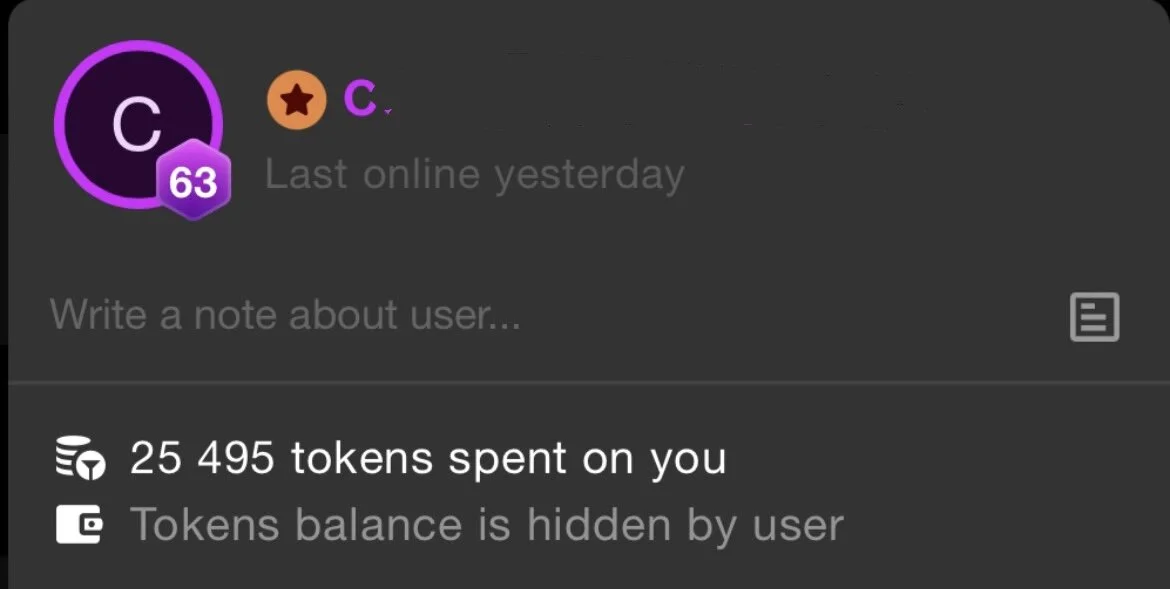
Task: Open the notes icon beside note field
Action: 1095,317
